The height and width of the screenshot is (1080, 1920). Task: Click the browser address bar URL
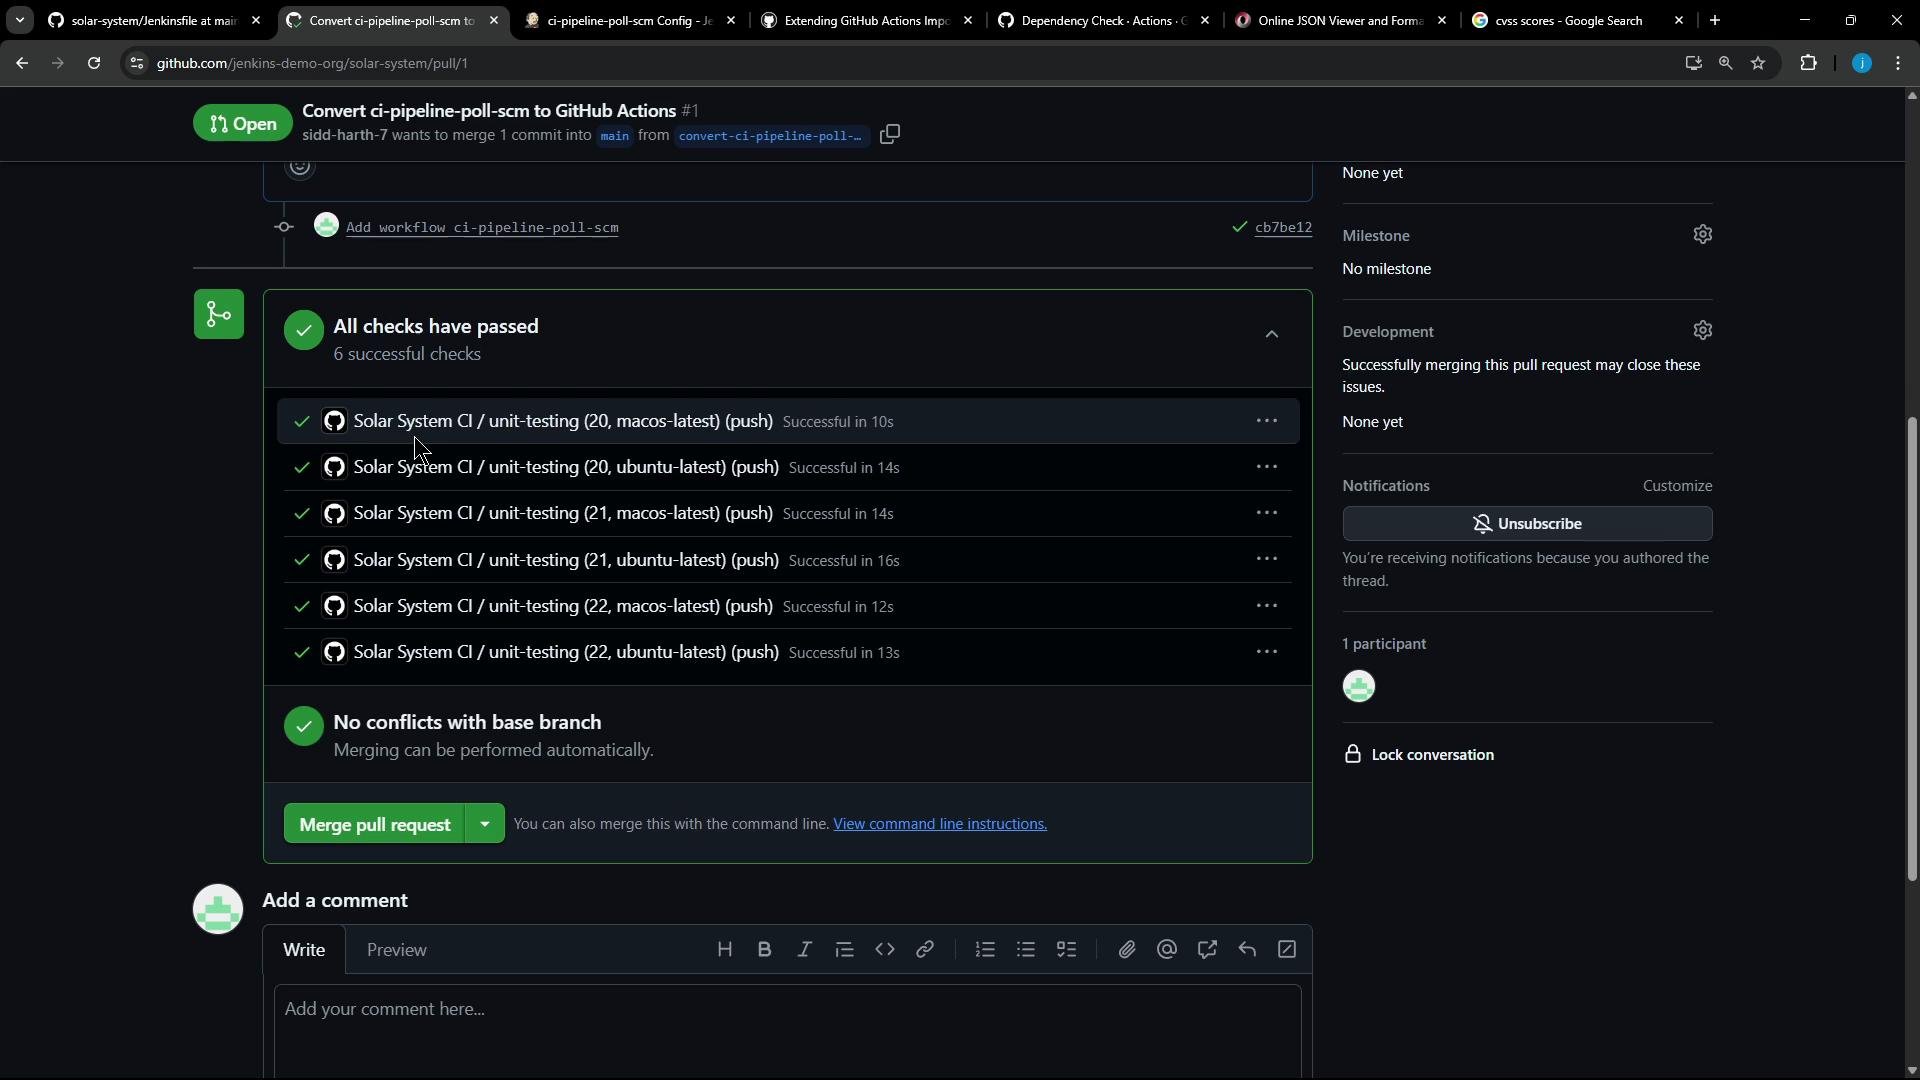tap(312, 63)
